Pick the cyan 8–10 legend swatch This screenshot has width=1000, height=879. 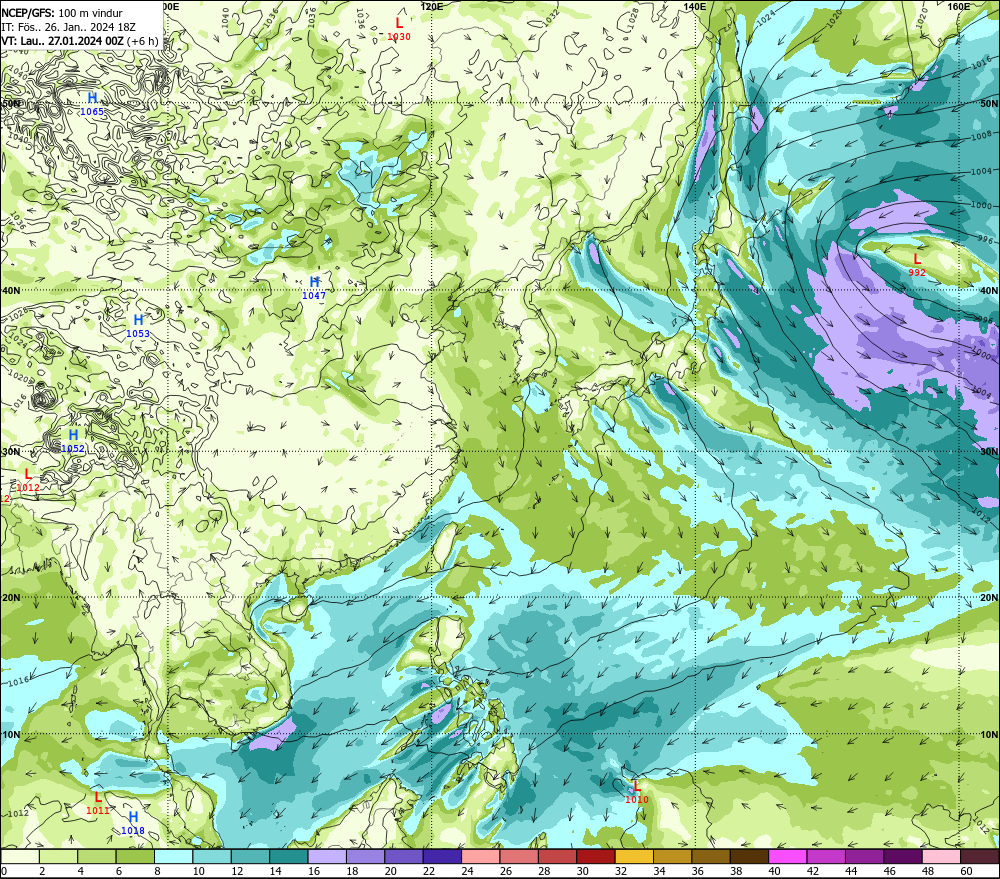click(173, 856)
